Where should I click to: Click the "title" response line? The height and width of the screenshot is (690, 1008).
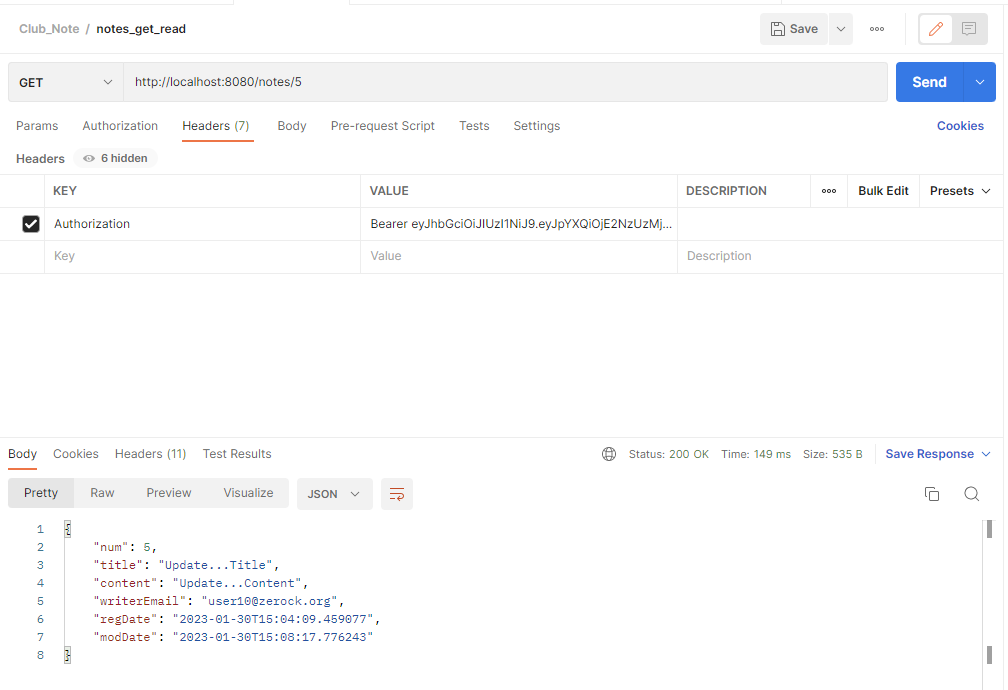tap(186, 565)
